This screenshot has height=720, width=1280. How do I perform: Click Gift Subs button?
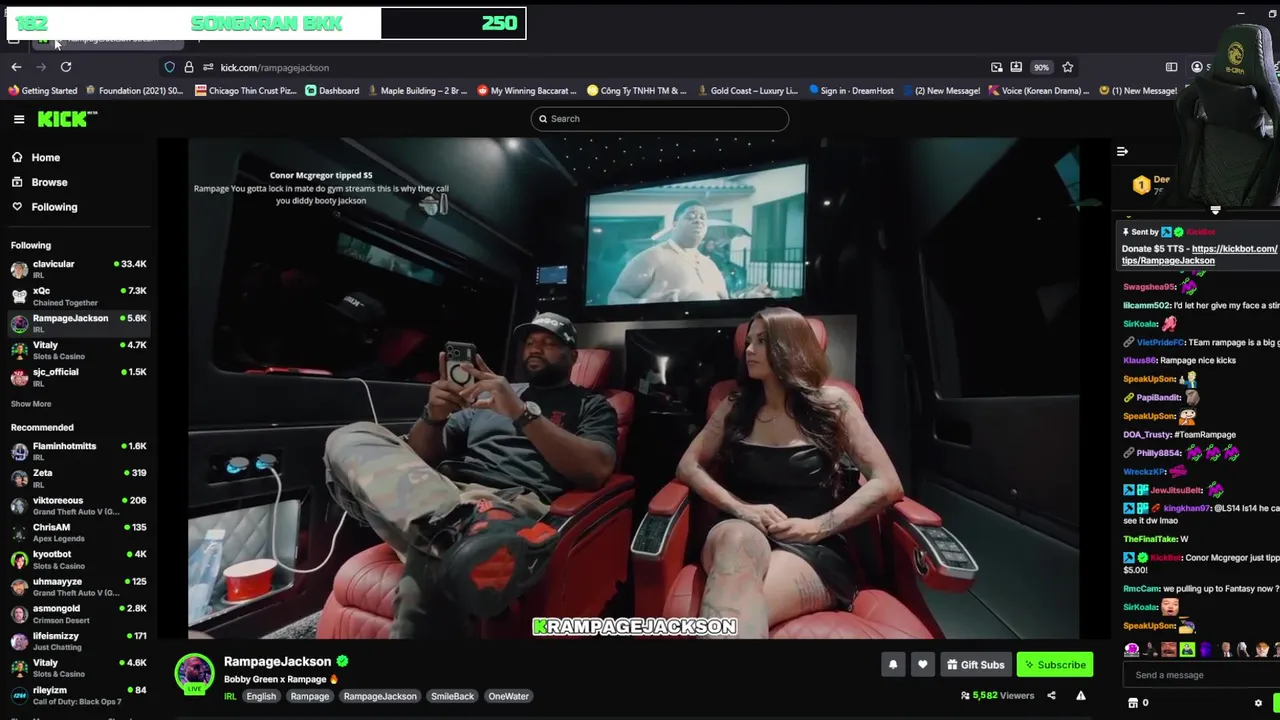(x=975, y=664)
